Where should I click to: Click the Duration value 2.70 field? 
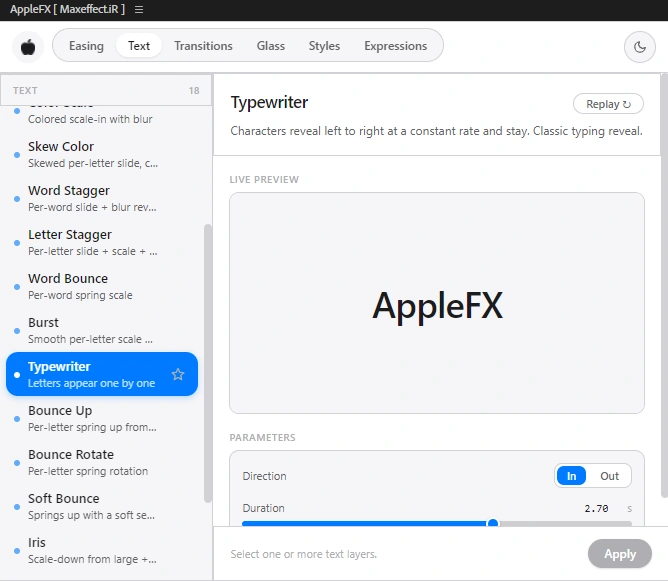pyautogui.click(x=596, y=508)
